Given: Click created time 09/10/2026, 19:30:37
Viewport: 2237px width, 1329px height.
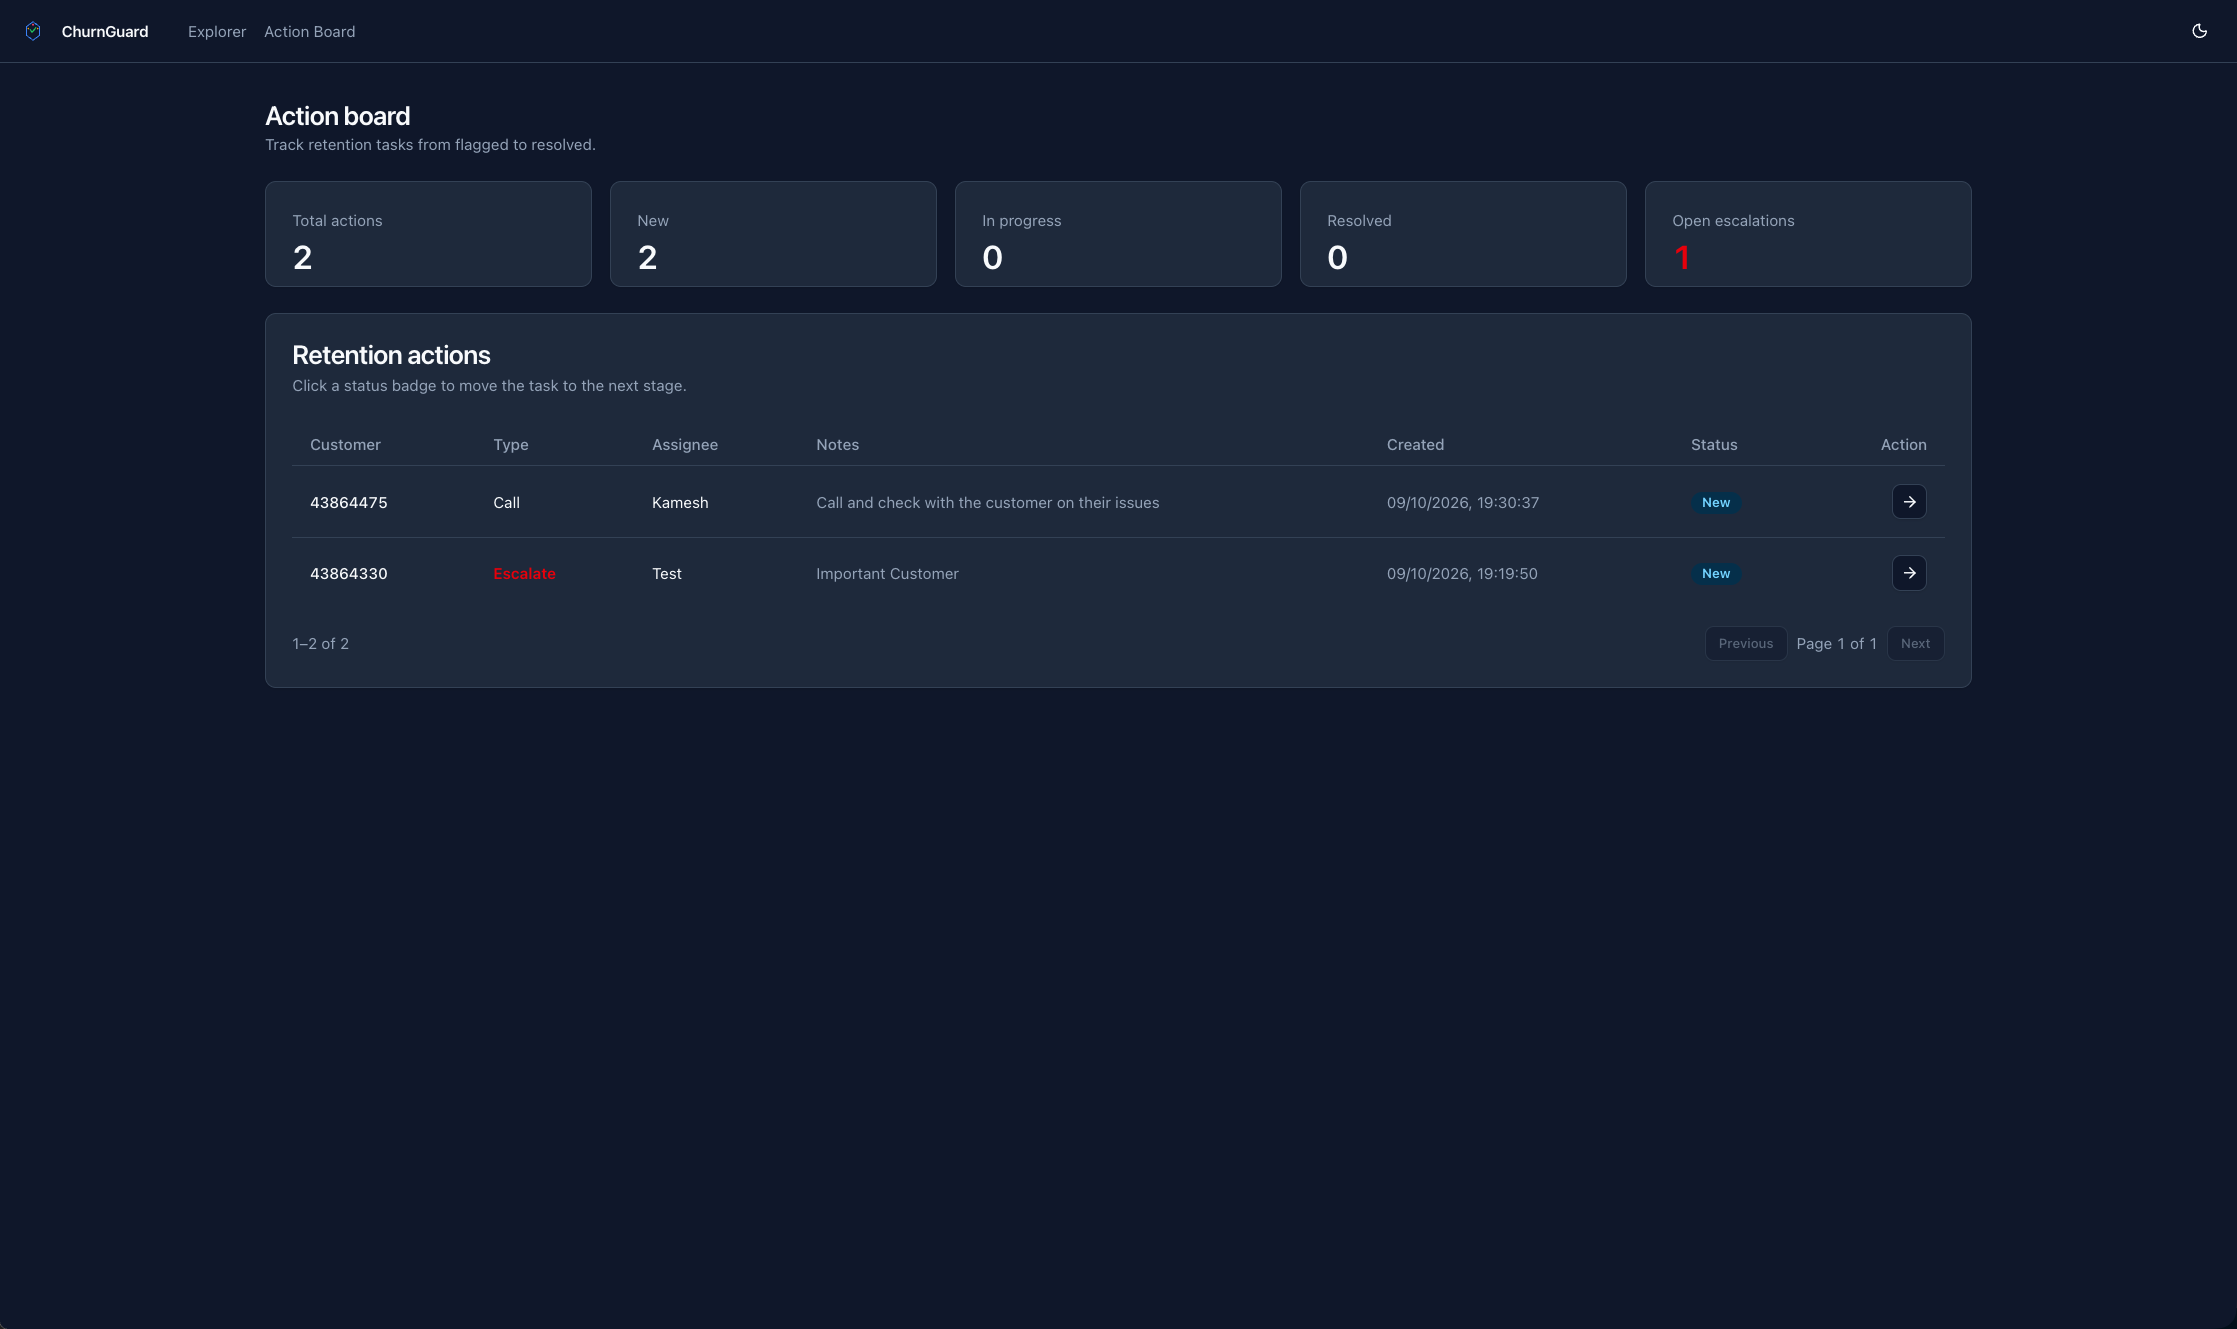Looking at the screenshot, I should coord(1463,503).
